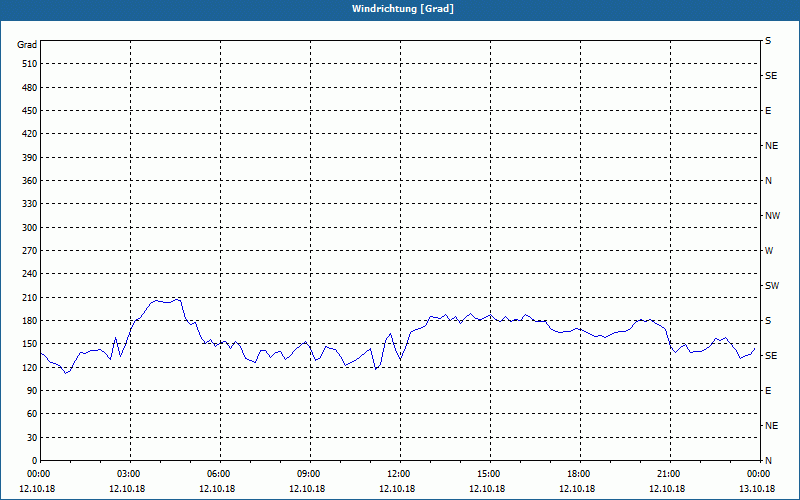Click the 12.10.18 date under 03:00
800x500 pixels.
pos(127,489)
